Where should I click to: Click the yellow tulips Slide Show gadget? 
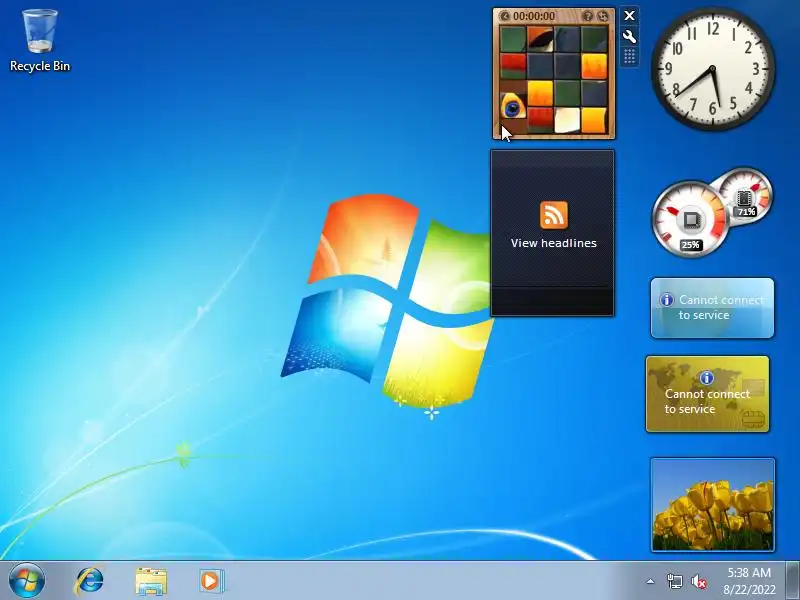713,505
